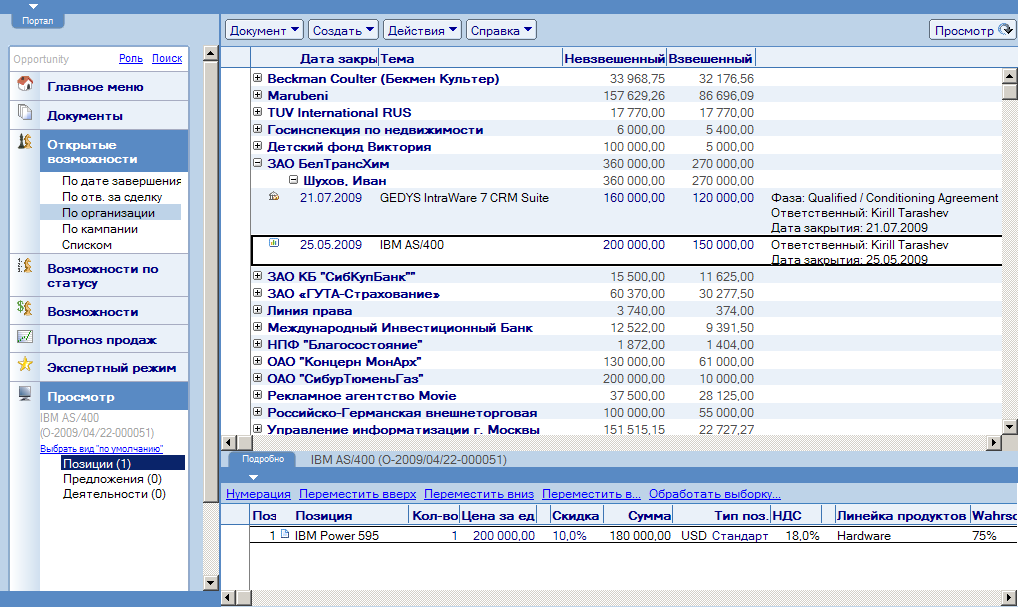Image resolution: width=1018 pixels, height=607 pixels.
Task: Select Позиции (1) in Просмотр list
Action: 123,464
